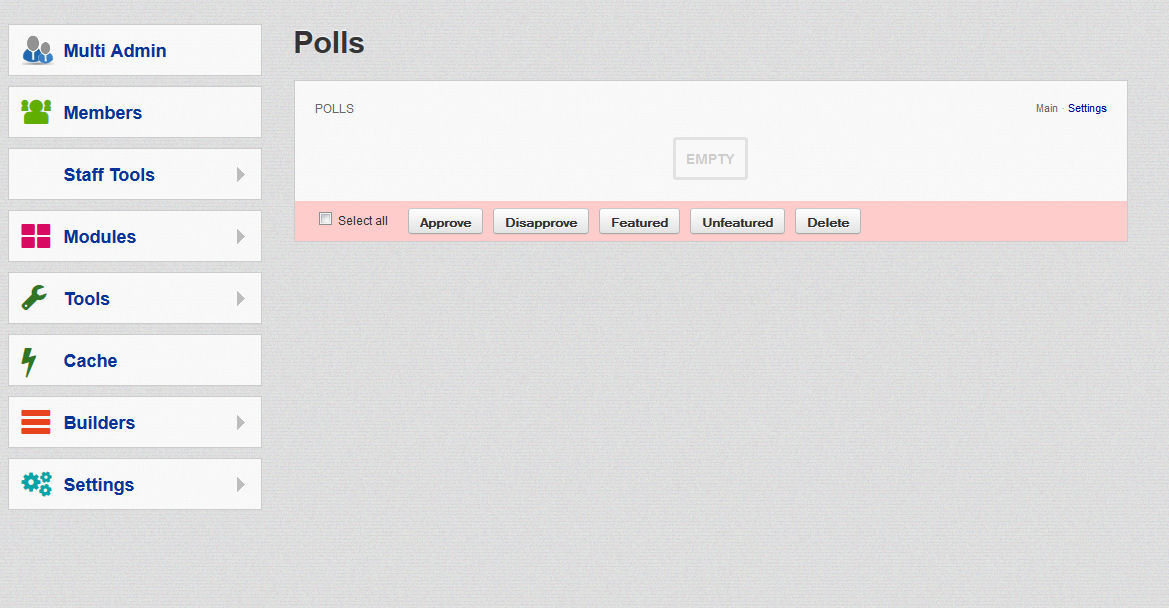This screenshot has width=1169, height=608.
Task: Expand the Builders submenu arrow
Action: [x=240, y=423]
